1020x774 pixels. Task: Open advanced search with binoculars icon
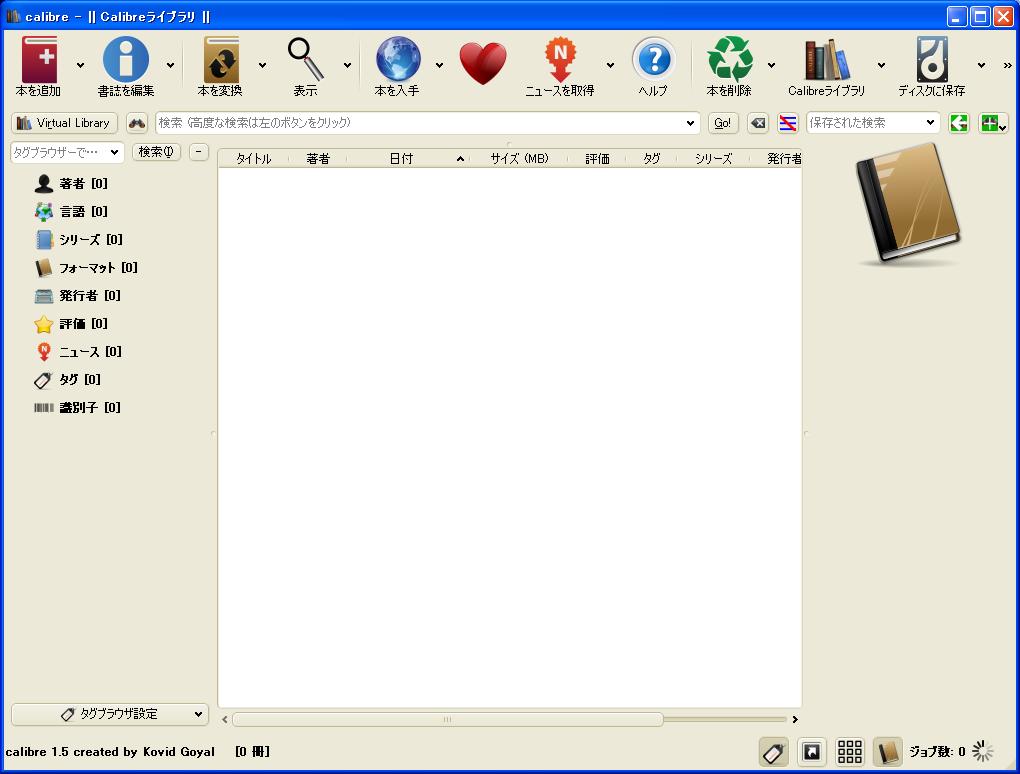click(x=137, y=123)
